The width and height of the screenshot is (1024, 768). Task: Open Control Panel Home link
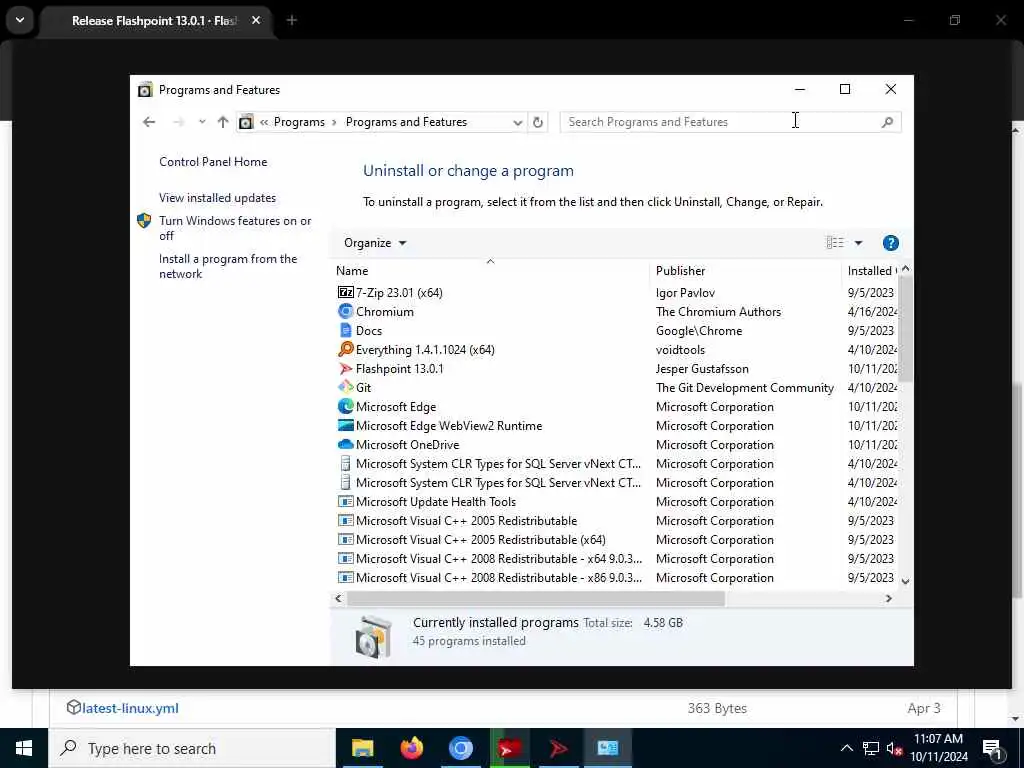pos(213,162)
